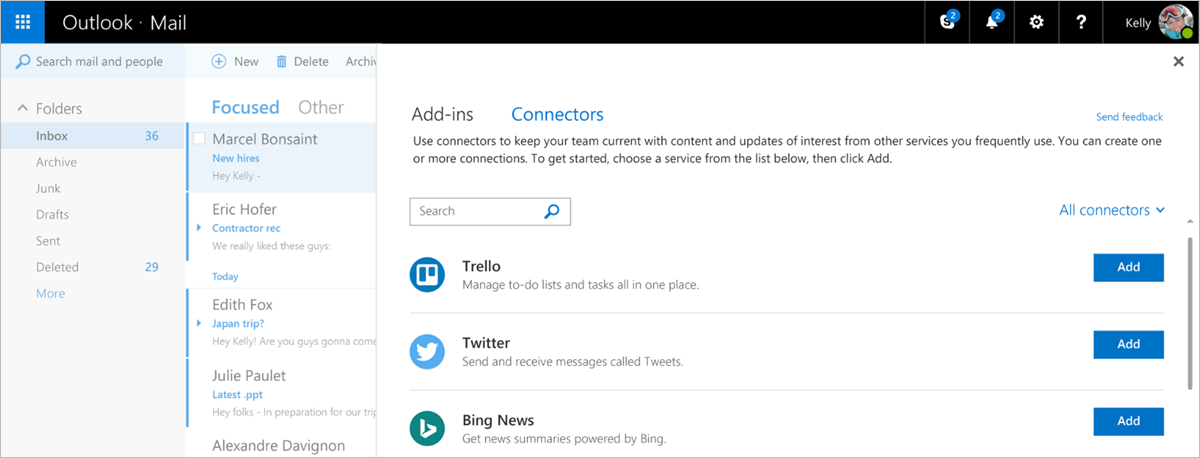Image resolution: width=1200 pixels, height=458 pixels.
Task: Click the Deleted count 29
Action: [x=152, y=267]
